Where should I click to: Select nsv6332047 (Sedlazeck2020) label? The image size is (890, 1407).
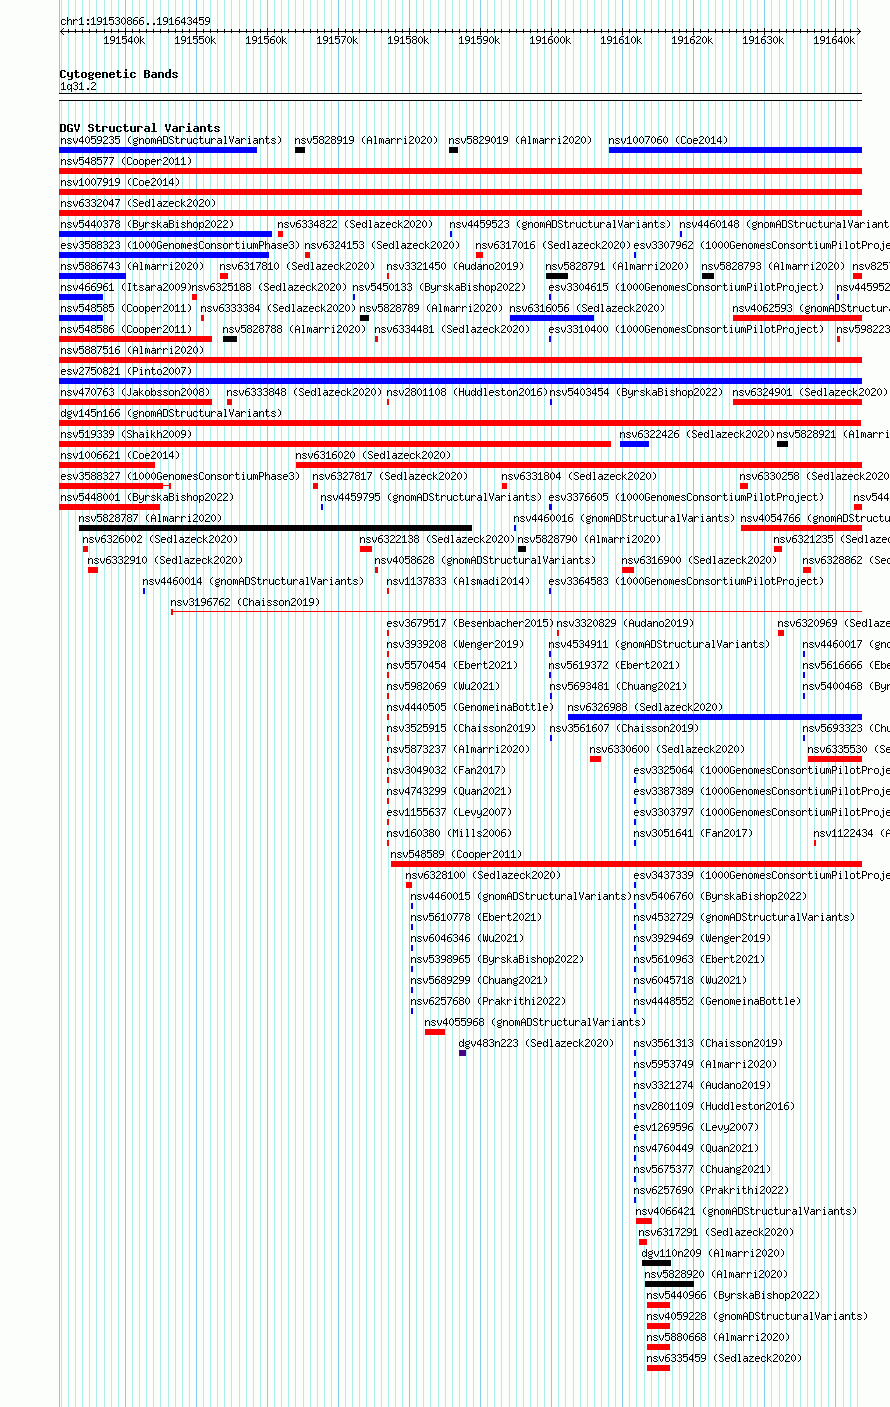coord(138,203)
